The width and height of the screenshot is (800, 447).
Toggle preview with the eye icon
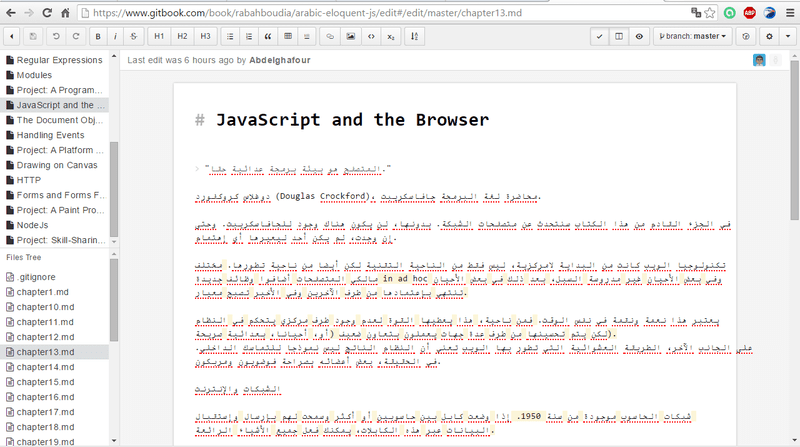[639, 36]
